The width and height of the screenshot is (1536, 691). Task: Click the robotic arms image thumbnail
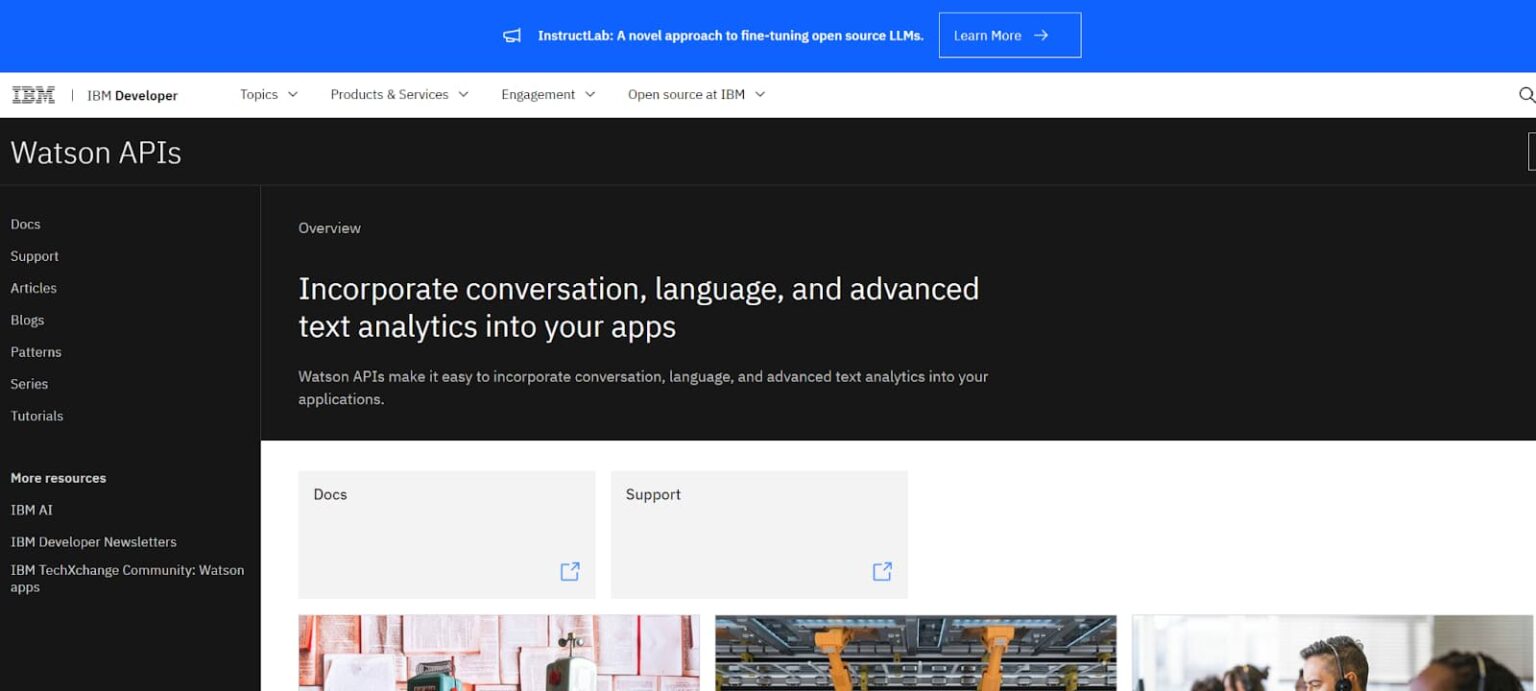915,654
